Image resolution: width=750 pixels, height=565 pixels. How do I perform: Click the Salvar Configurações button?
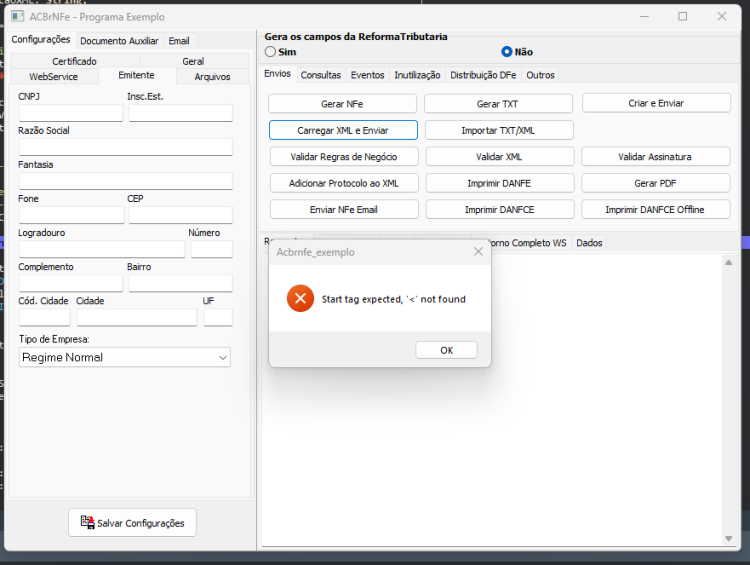132,522
